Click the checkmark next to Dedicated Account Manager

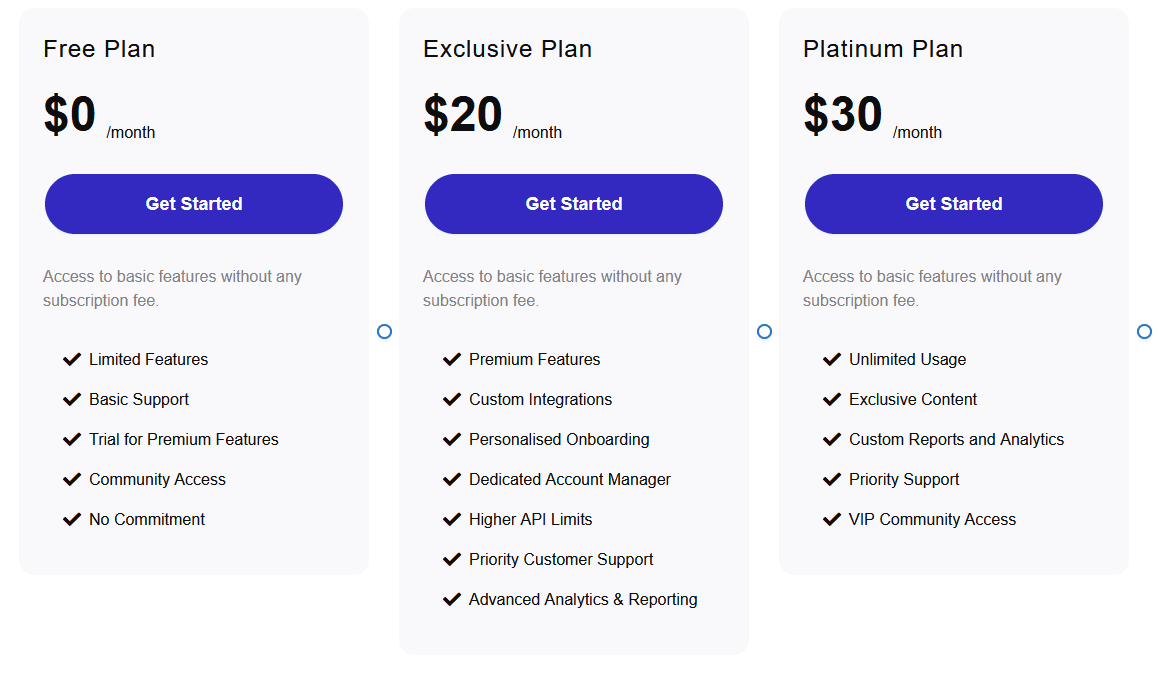pyautogui.click(x=452, y=479)
